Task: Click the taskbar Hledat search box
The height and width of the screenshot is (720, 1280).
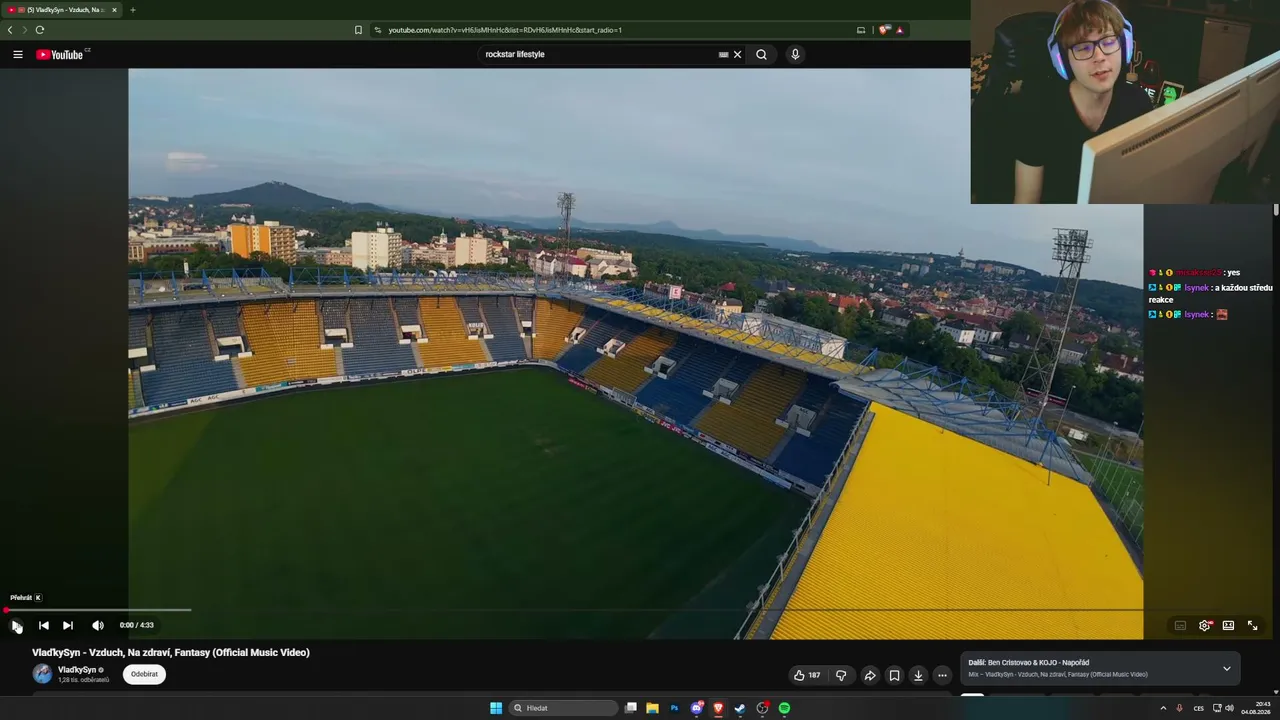Action: point(564,708)
